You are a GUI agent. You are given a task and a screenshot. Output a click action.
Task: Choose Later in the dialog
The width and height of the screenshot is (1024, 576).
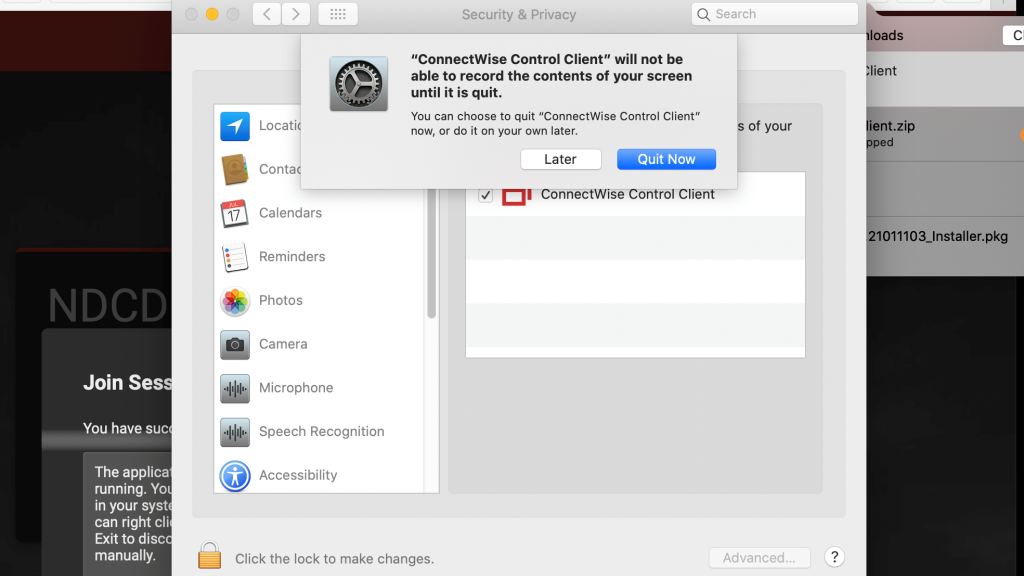(x=560, y=159)
